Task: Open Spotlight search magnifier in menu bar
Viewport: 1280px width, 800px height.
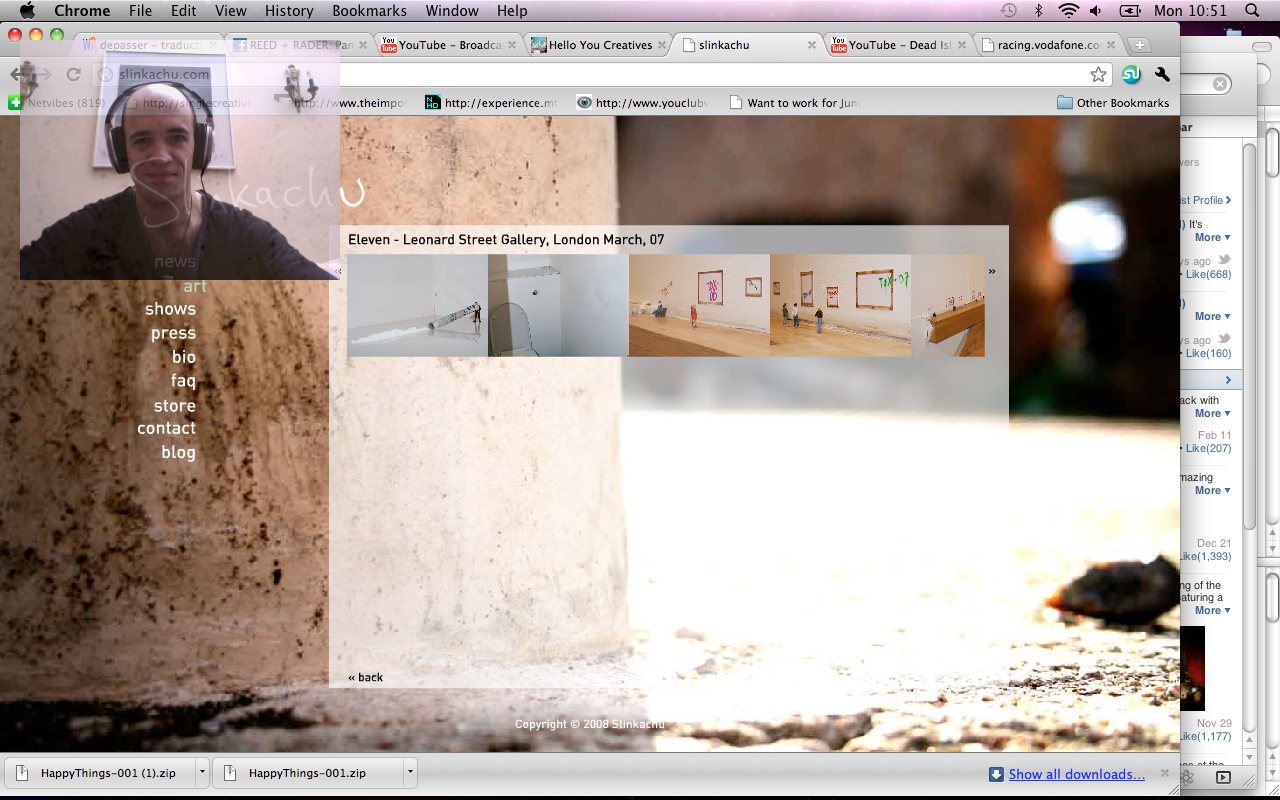Action: pos(1252,11)
